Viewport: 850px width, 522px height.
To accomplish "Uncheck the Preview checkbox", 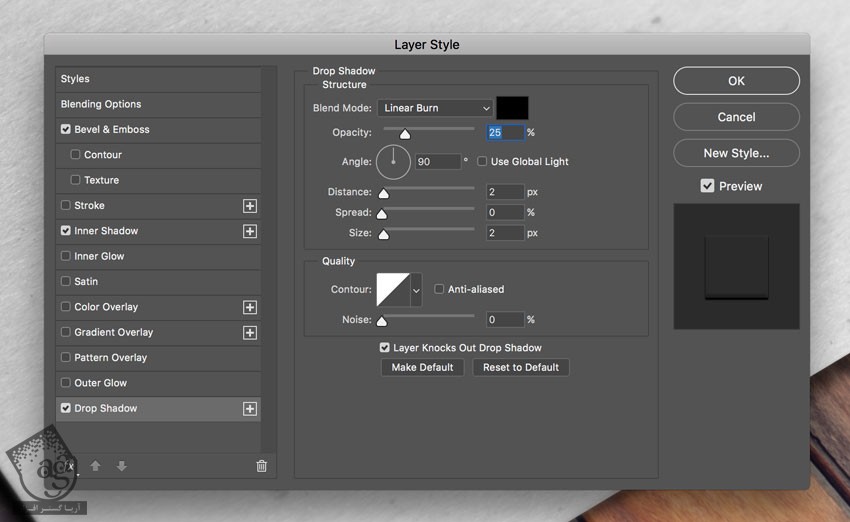I will click(707, 186).
